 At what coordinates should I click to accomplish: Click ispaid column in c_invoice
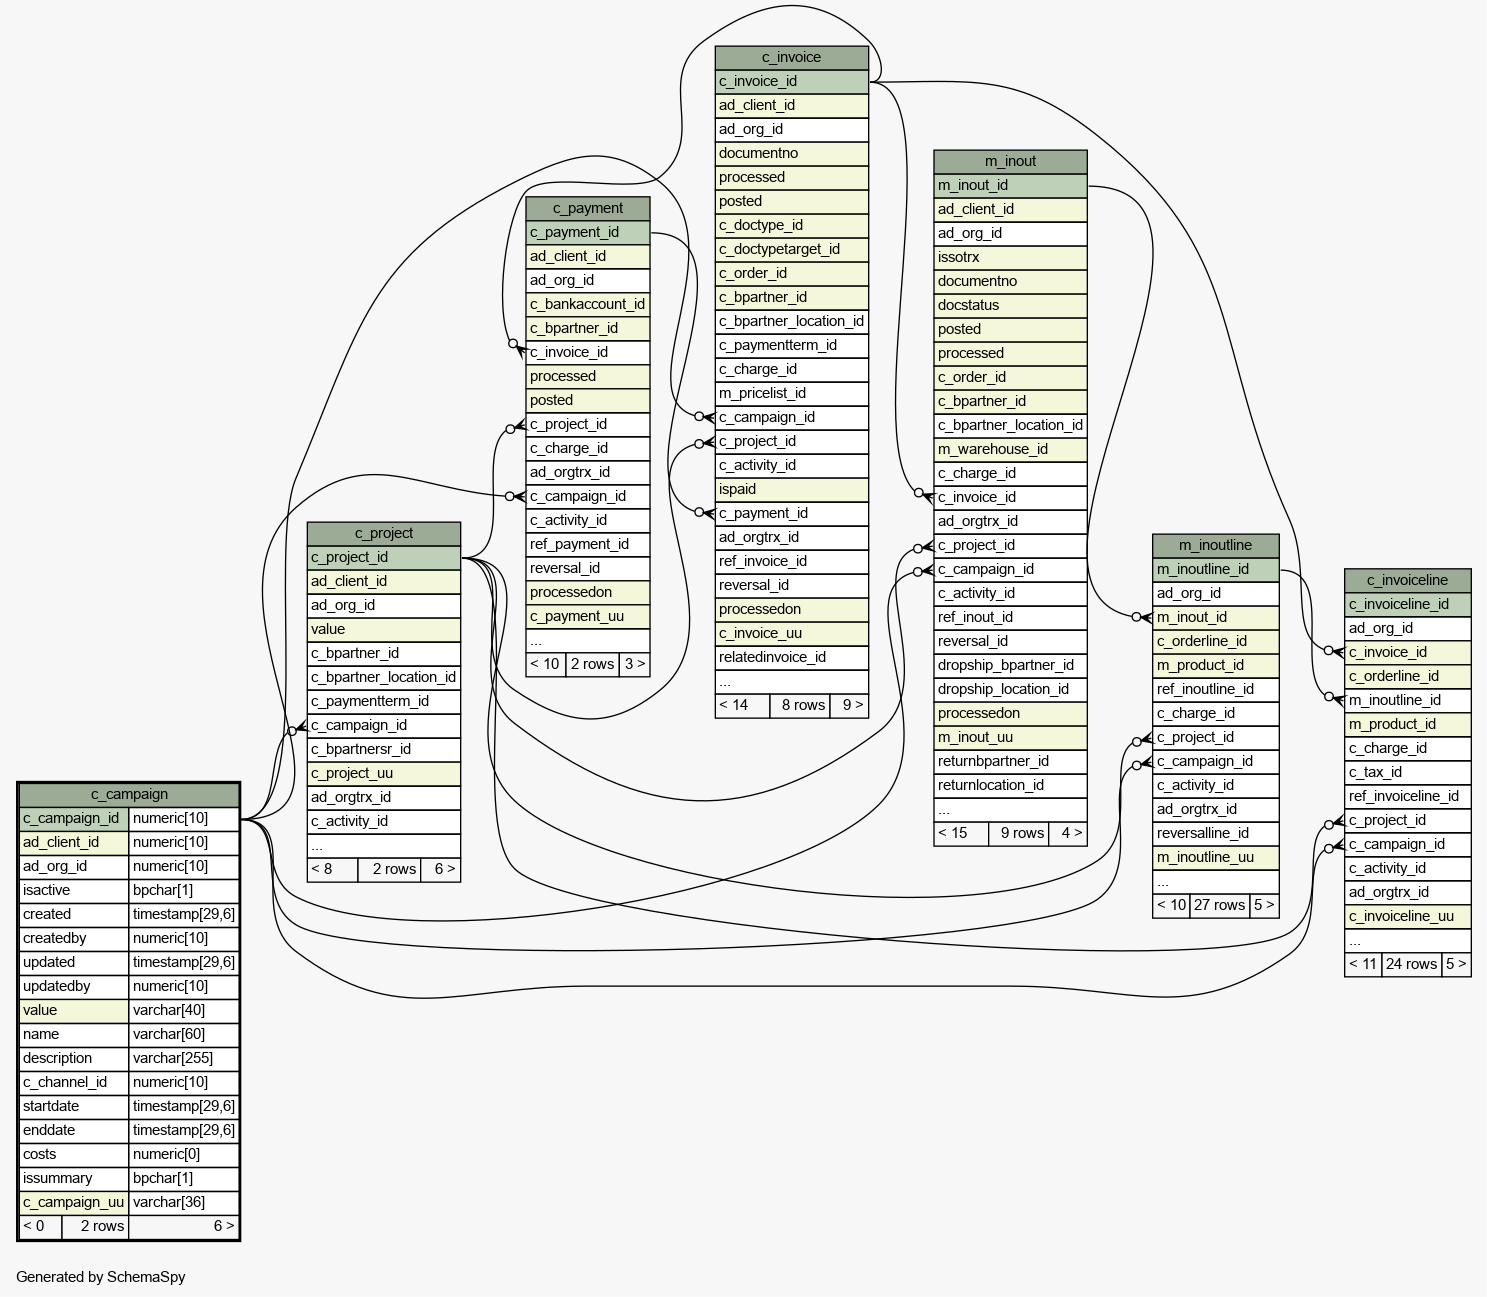coord(791,489)
